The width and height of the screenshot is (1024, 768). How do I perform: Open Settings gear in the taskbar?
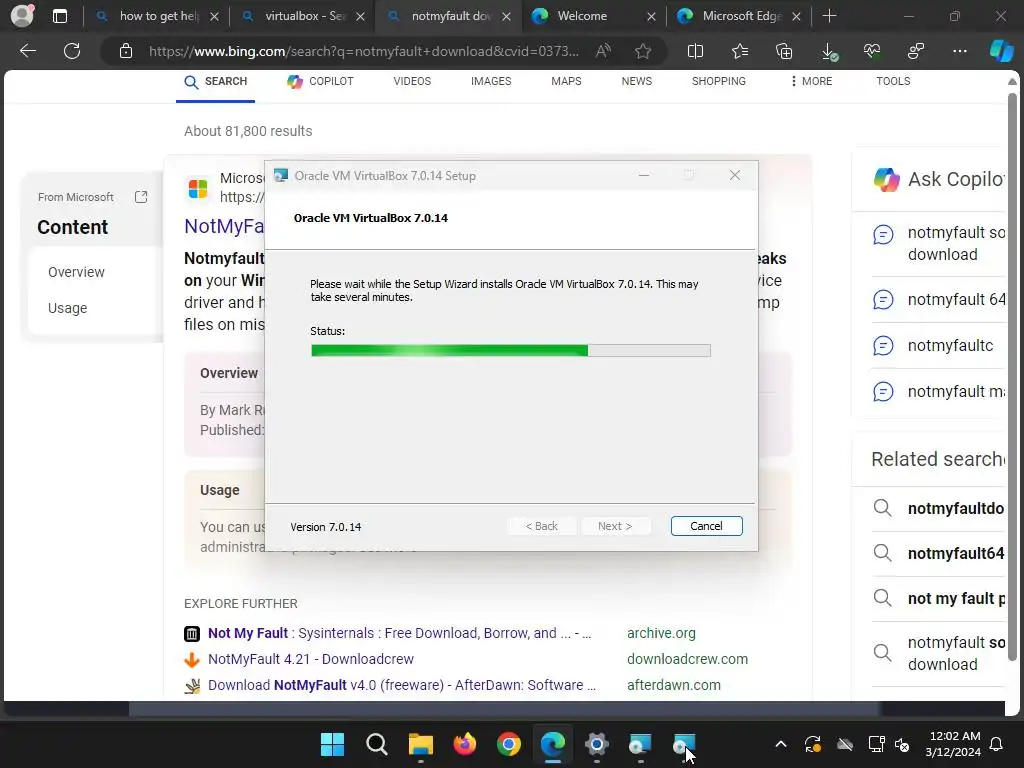pyautogui.click(x=596, y=744)
